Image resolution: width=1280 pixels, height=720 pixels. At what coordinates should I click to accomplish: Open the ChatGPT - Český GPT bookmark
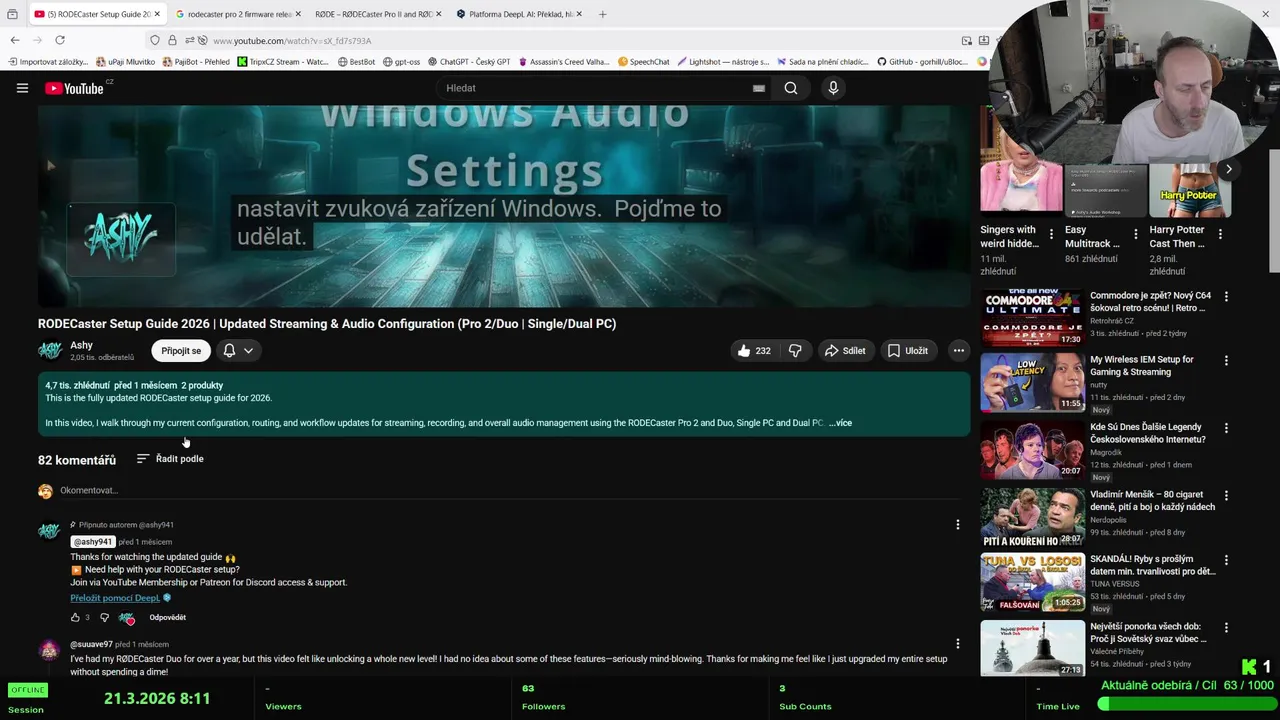[468, 62]
